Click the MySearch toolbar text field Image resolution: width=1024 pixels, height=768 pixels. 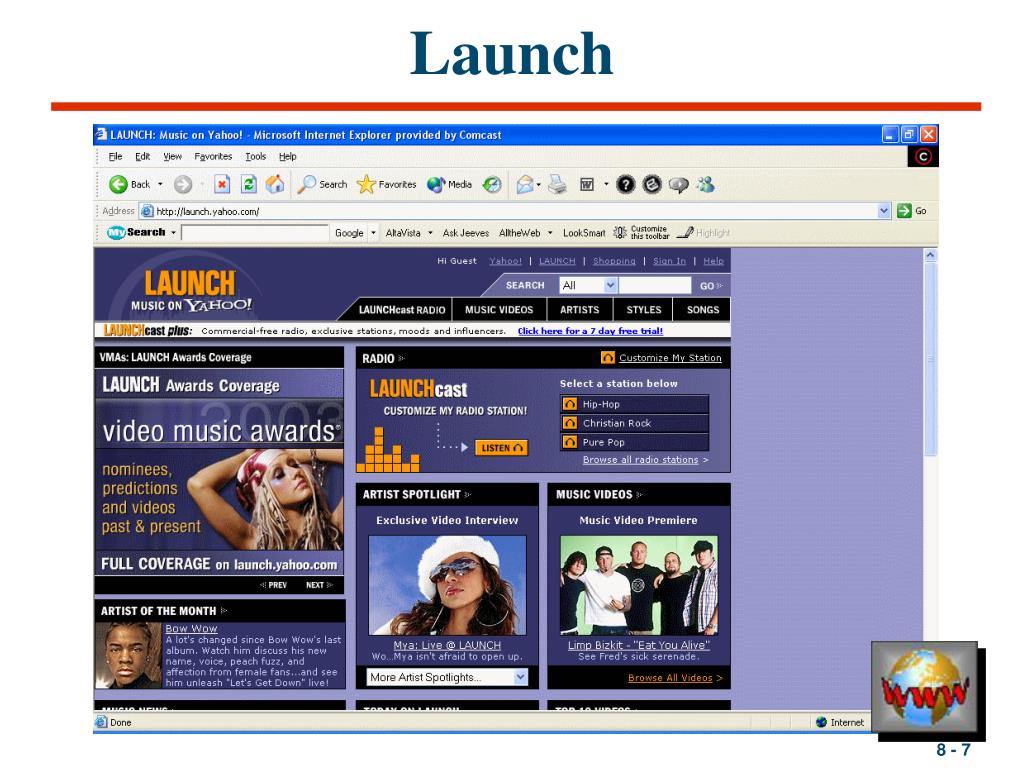pyautogui.click(x=255, y=232)
